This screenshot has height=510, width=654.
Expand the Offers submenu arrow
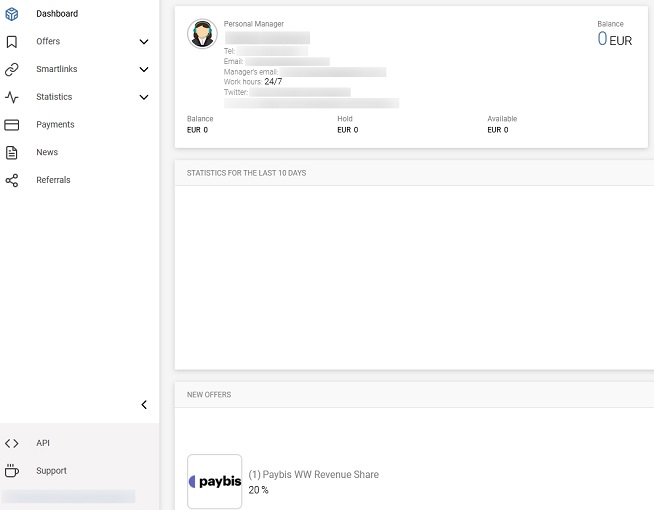tap(144, 42)
